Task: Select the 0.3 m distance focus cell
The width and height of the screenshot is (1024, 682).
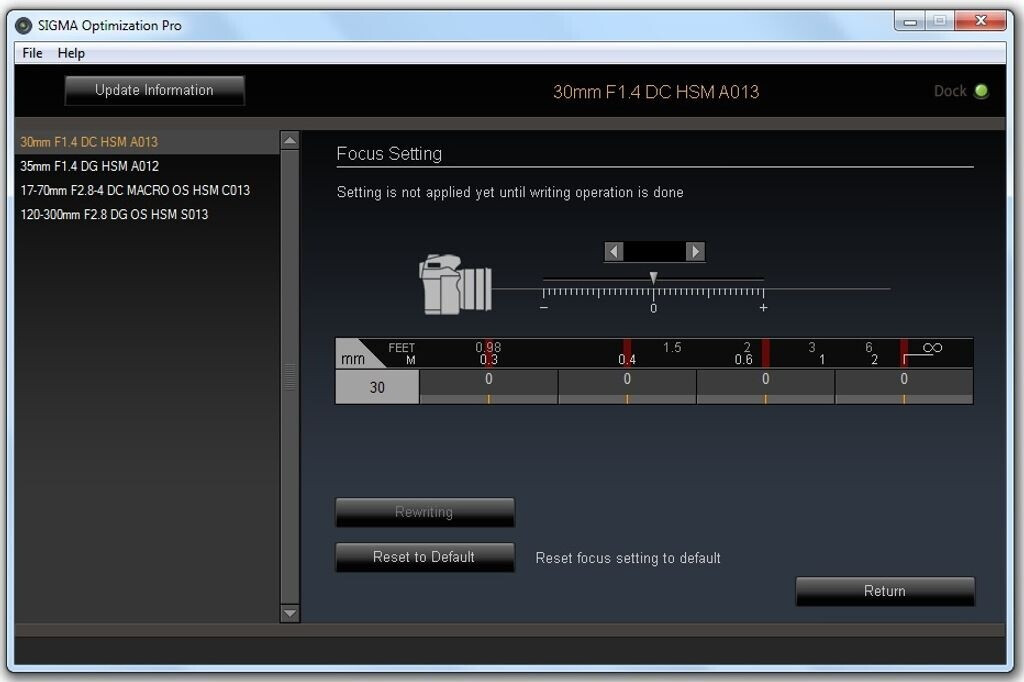Action: pos(488,385)
